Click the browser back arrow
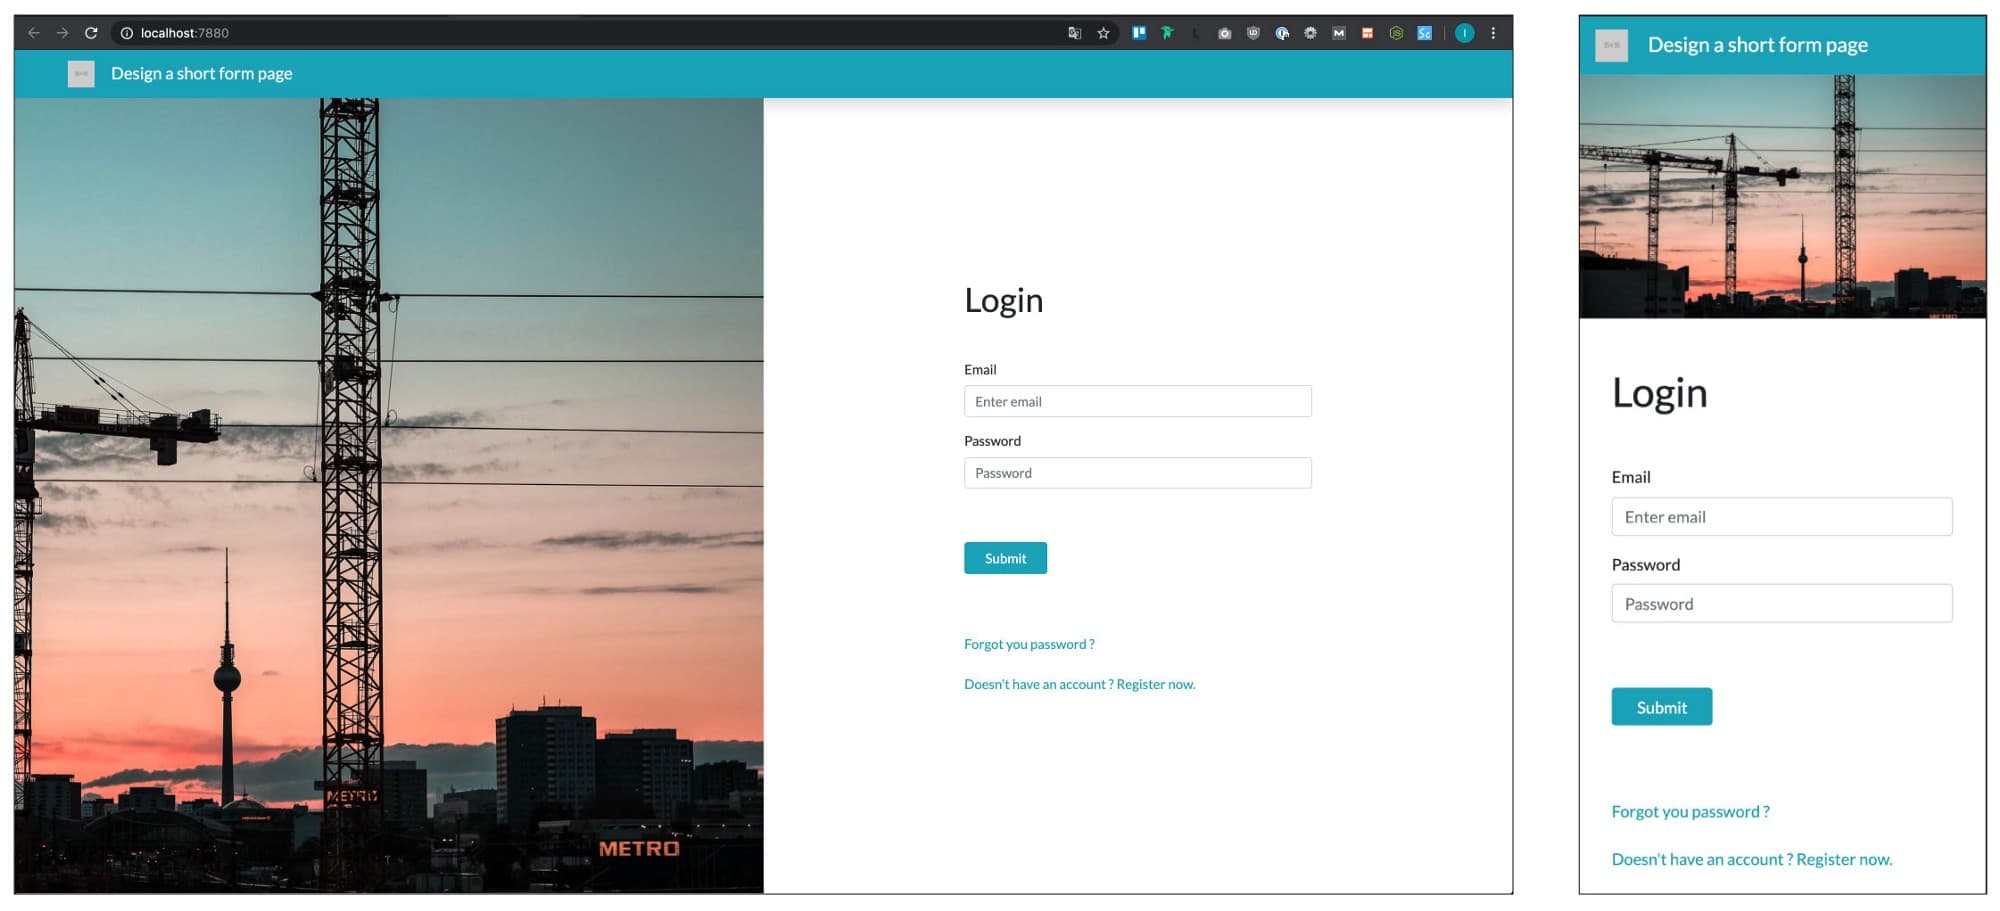The height and width of the screenshot is (911, 2000). coord(34,33)
